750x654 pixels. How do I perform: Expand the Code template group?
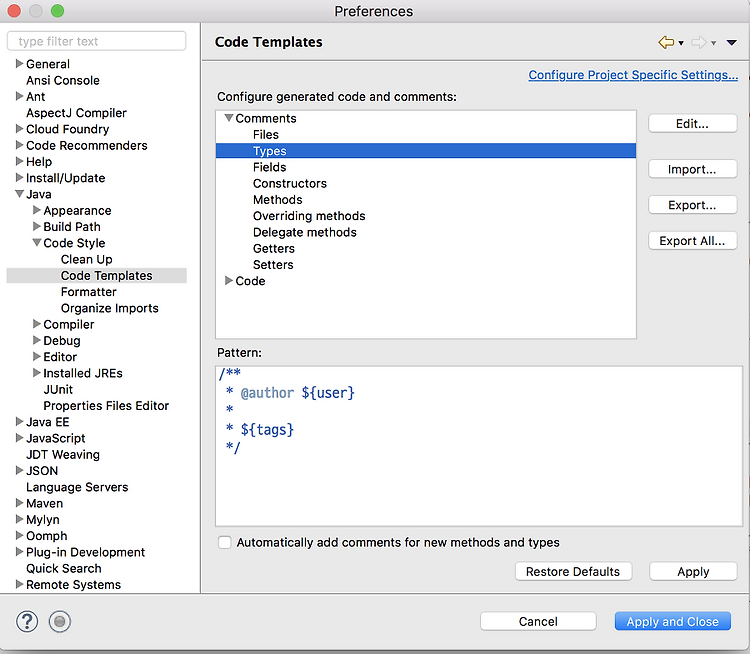tap(229, 280)
